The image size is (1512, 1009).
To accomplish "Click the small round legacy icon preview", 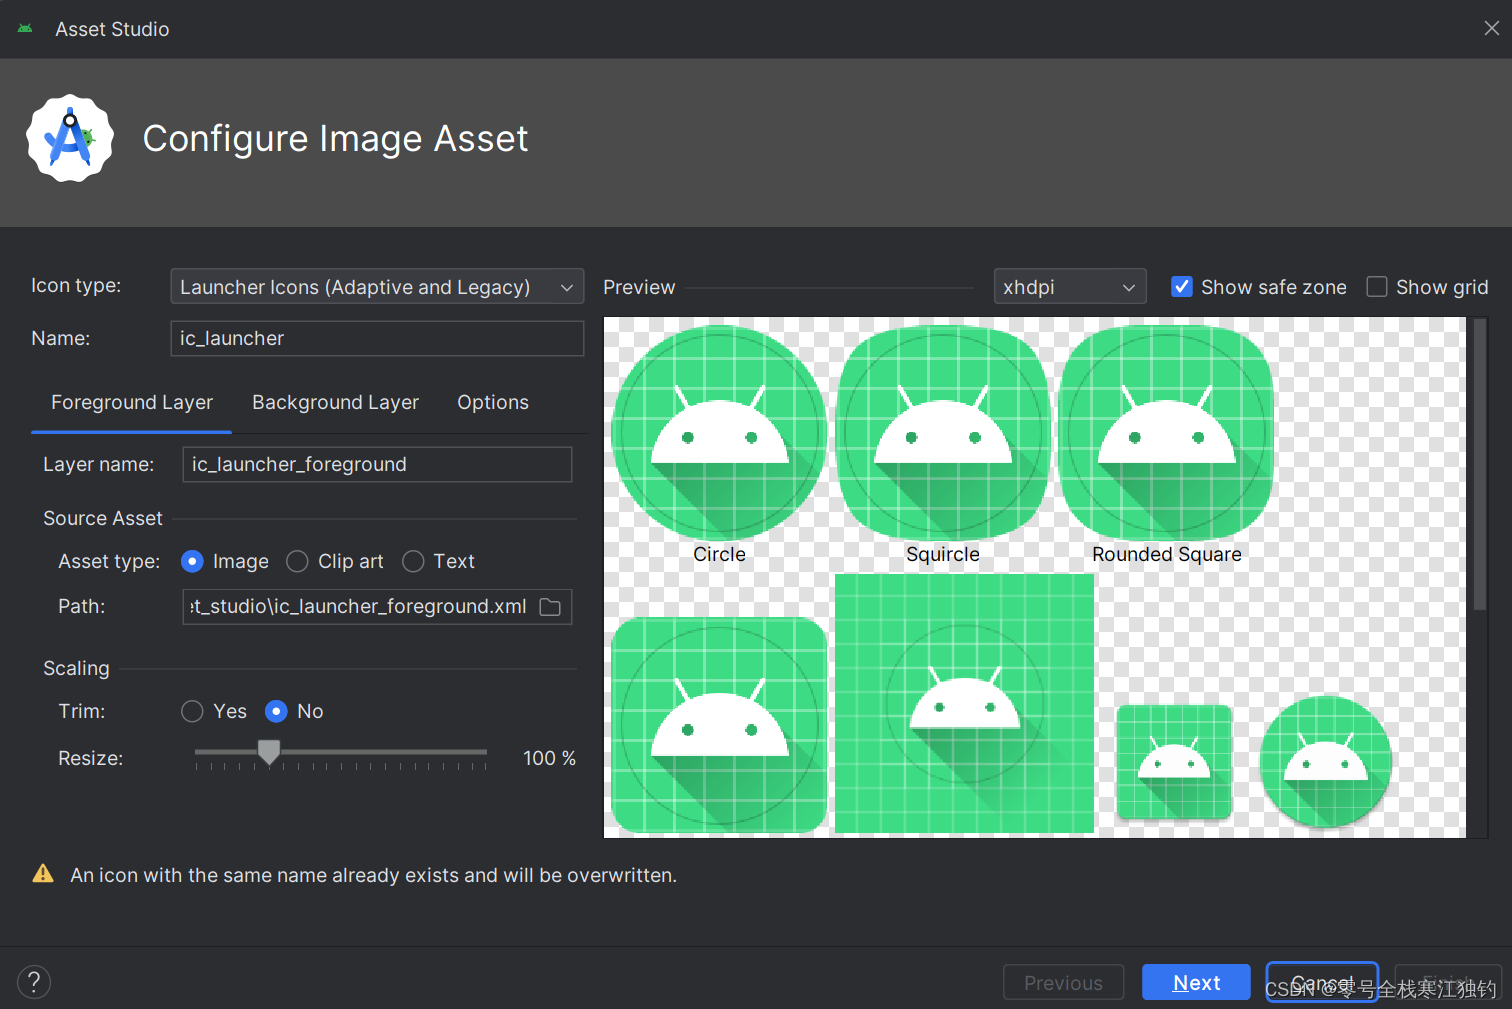I will [1325, 762].
